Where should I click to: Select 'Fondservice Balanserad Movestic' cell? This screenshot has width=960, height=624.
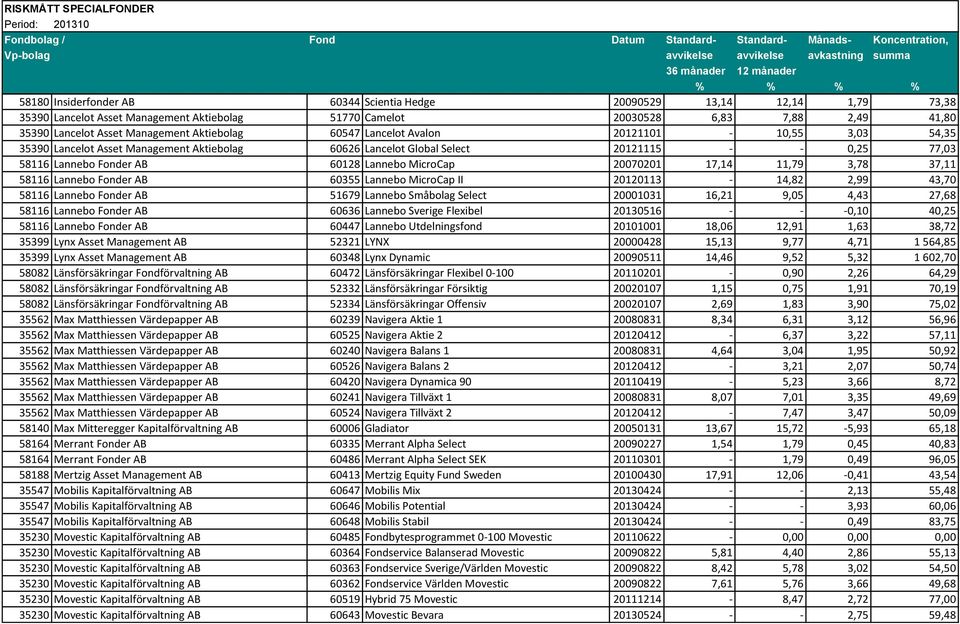pos(486,553)
